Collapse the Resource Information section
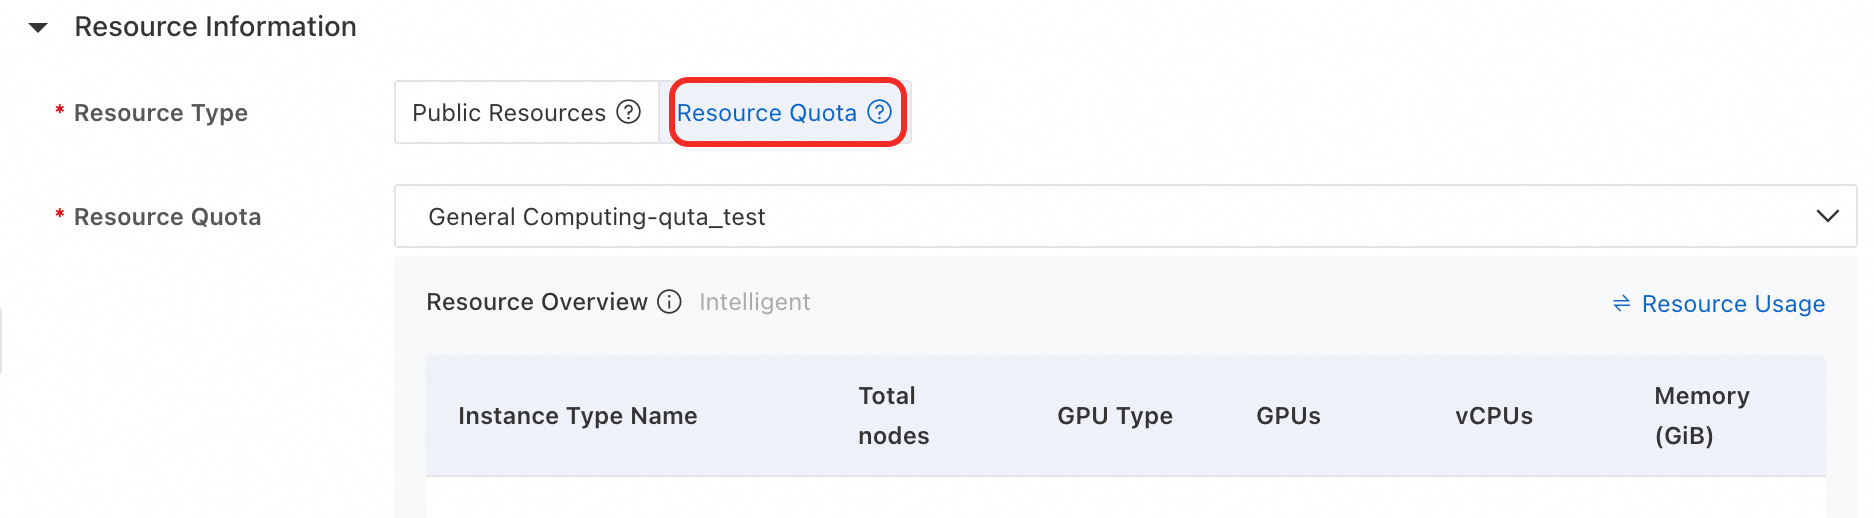This screenshot has height=518, width=1874. coord(38,27)
